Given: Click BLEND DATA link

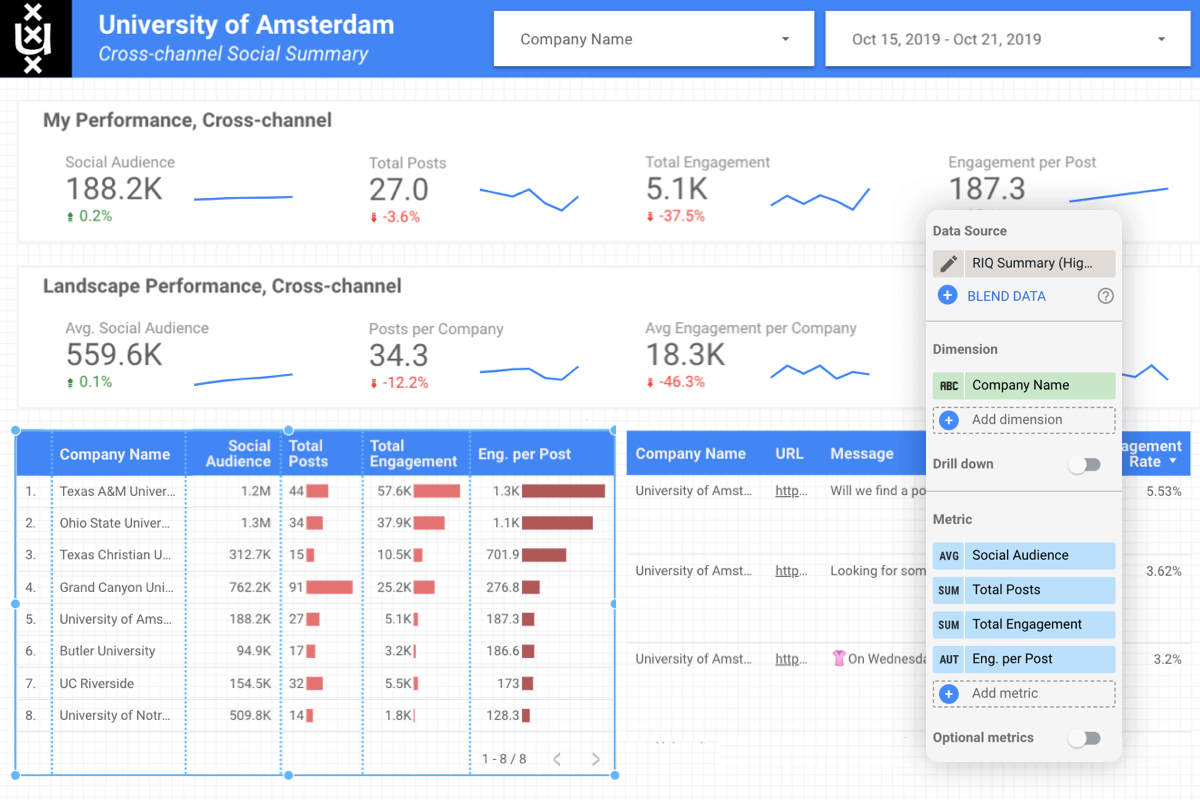Looking at the screenshot, I should [1006, 296].
